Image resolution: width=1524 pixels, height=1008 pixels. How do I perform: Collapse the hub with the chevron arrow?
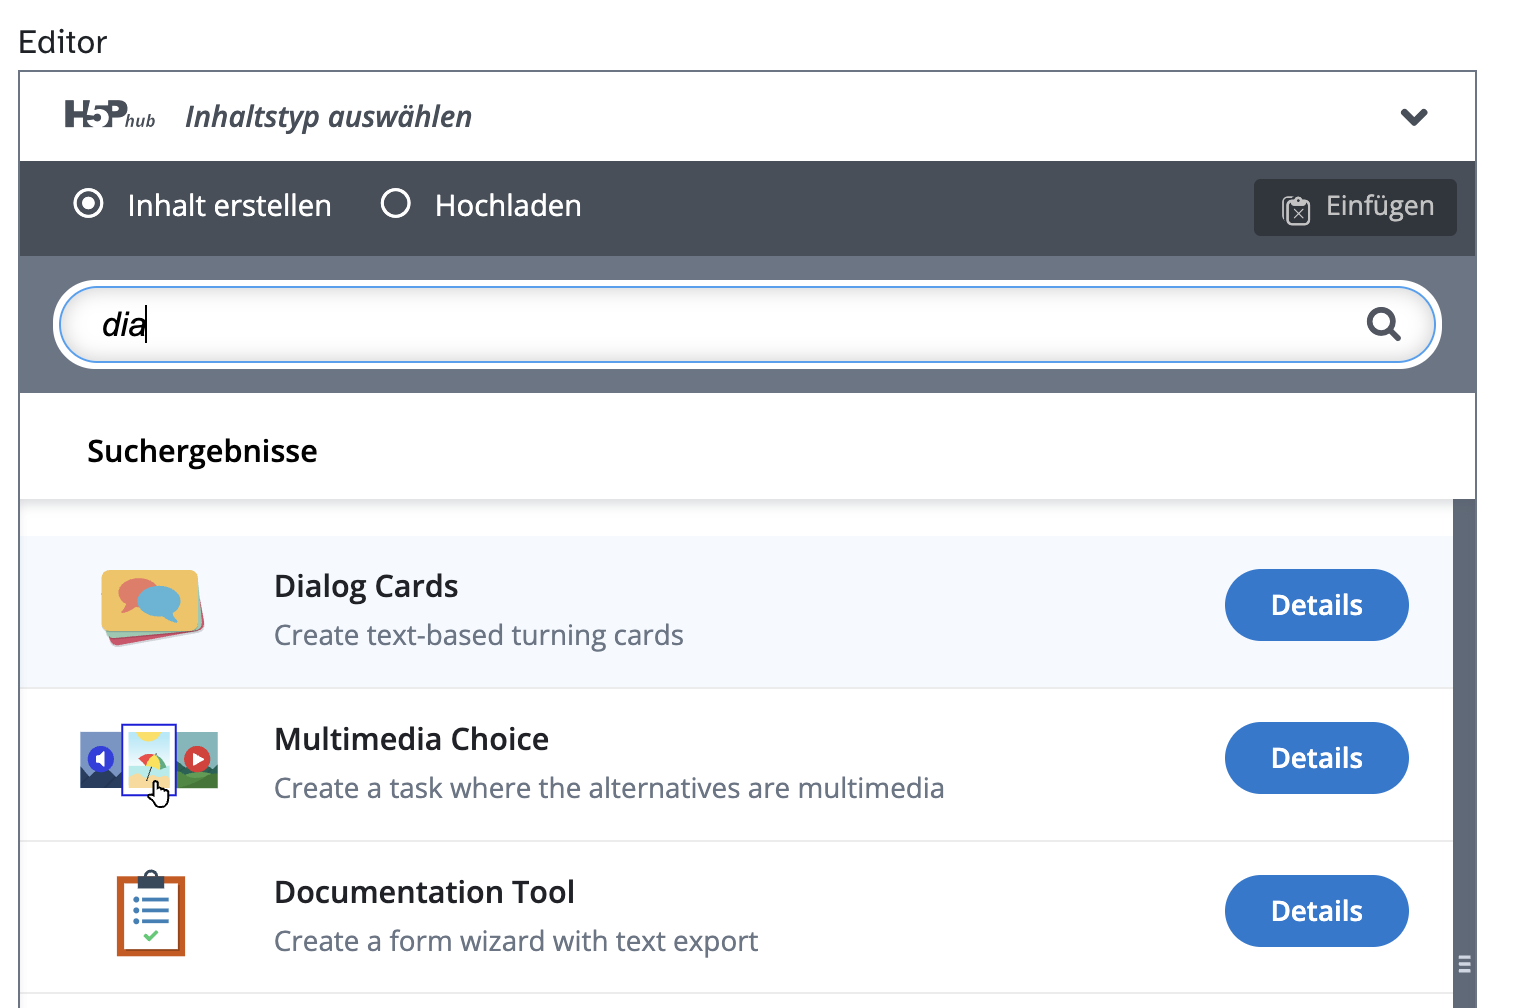pyautogui.click(x=1413, y=117)
